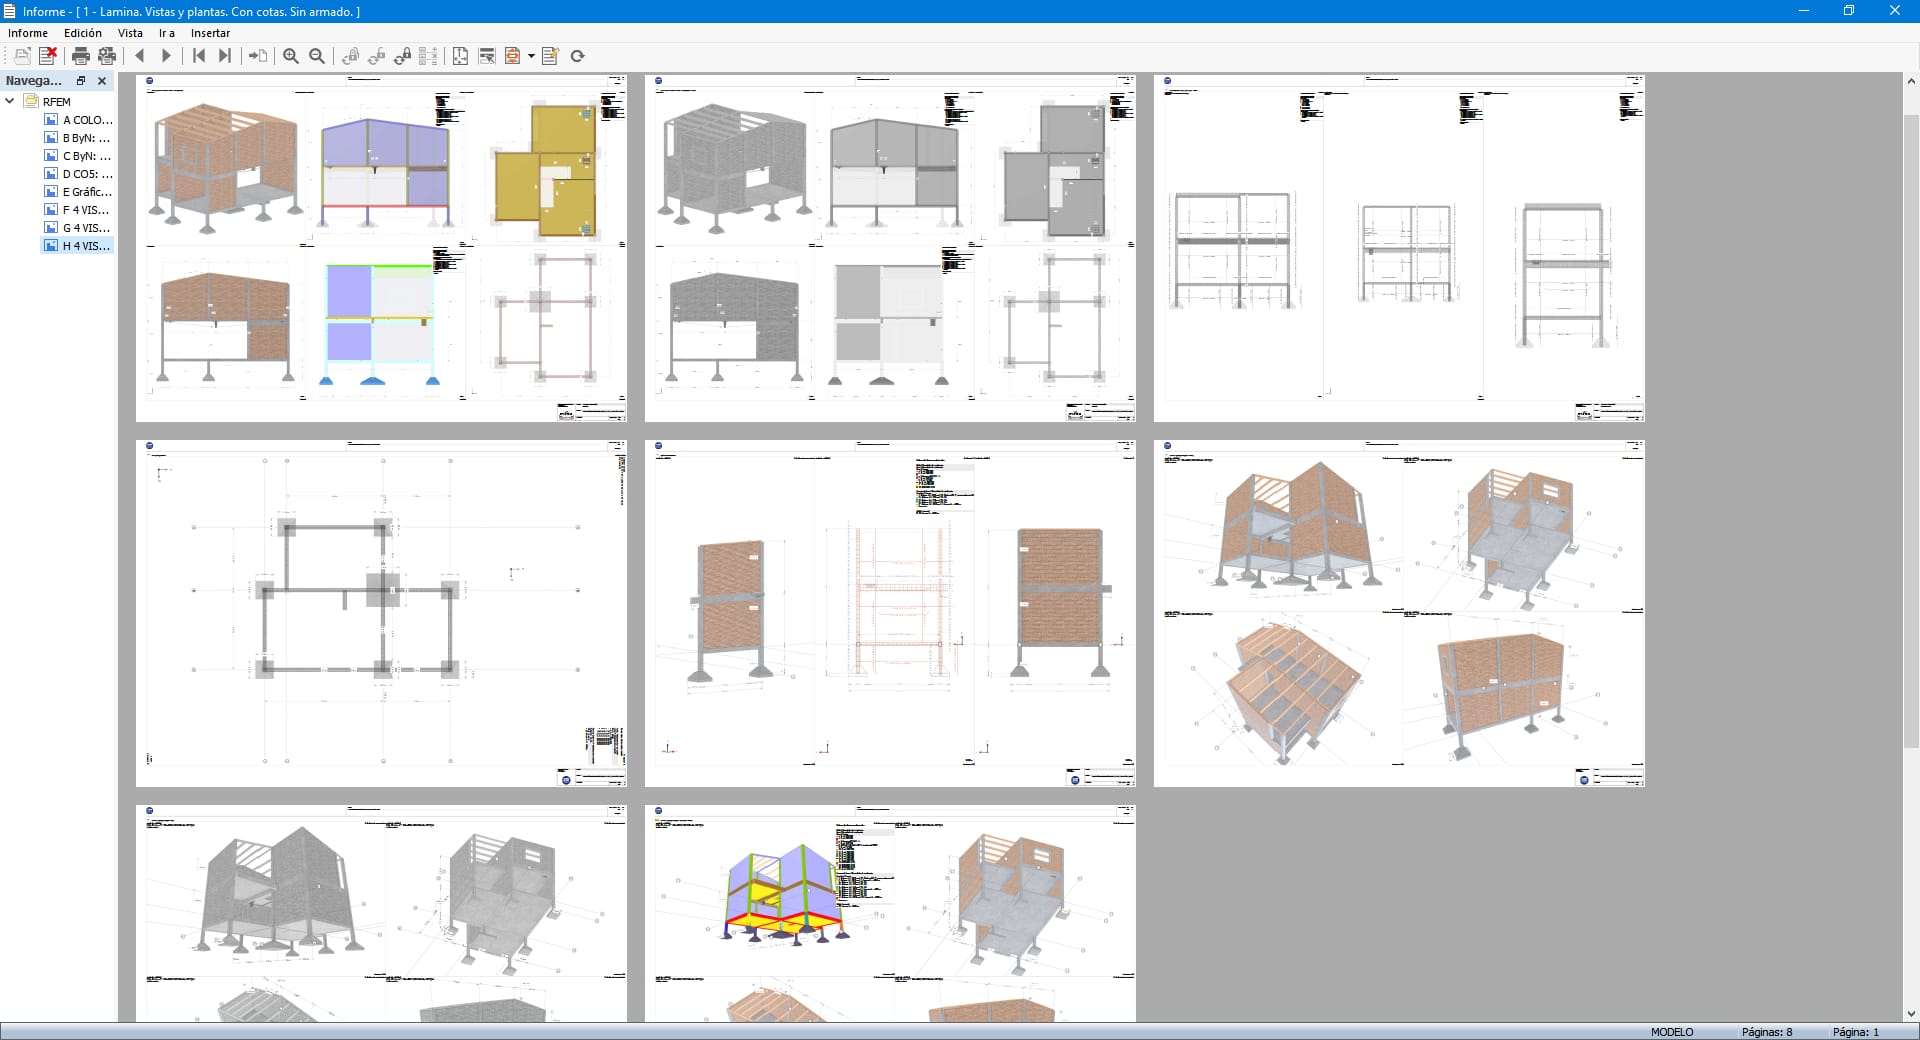Click 'Páginas: 8' in the status bar
The image size is (1920, 1040).
pos(1767,1032)
